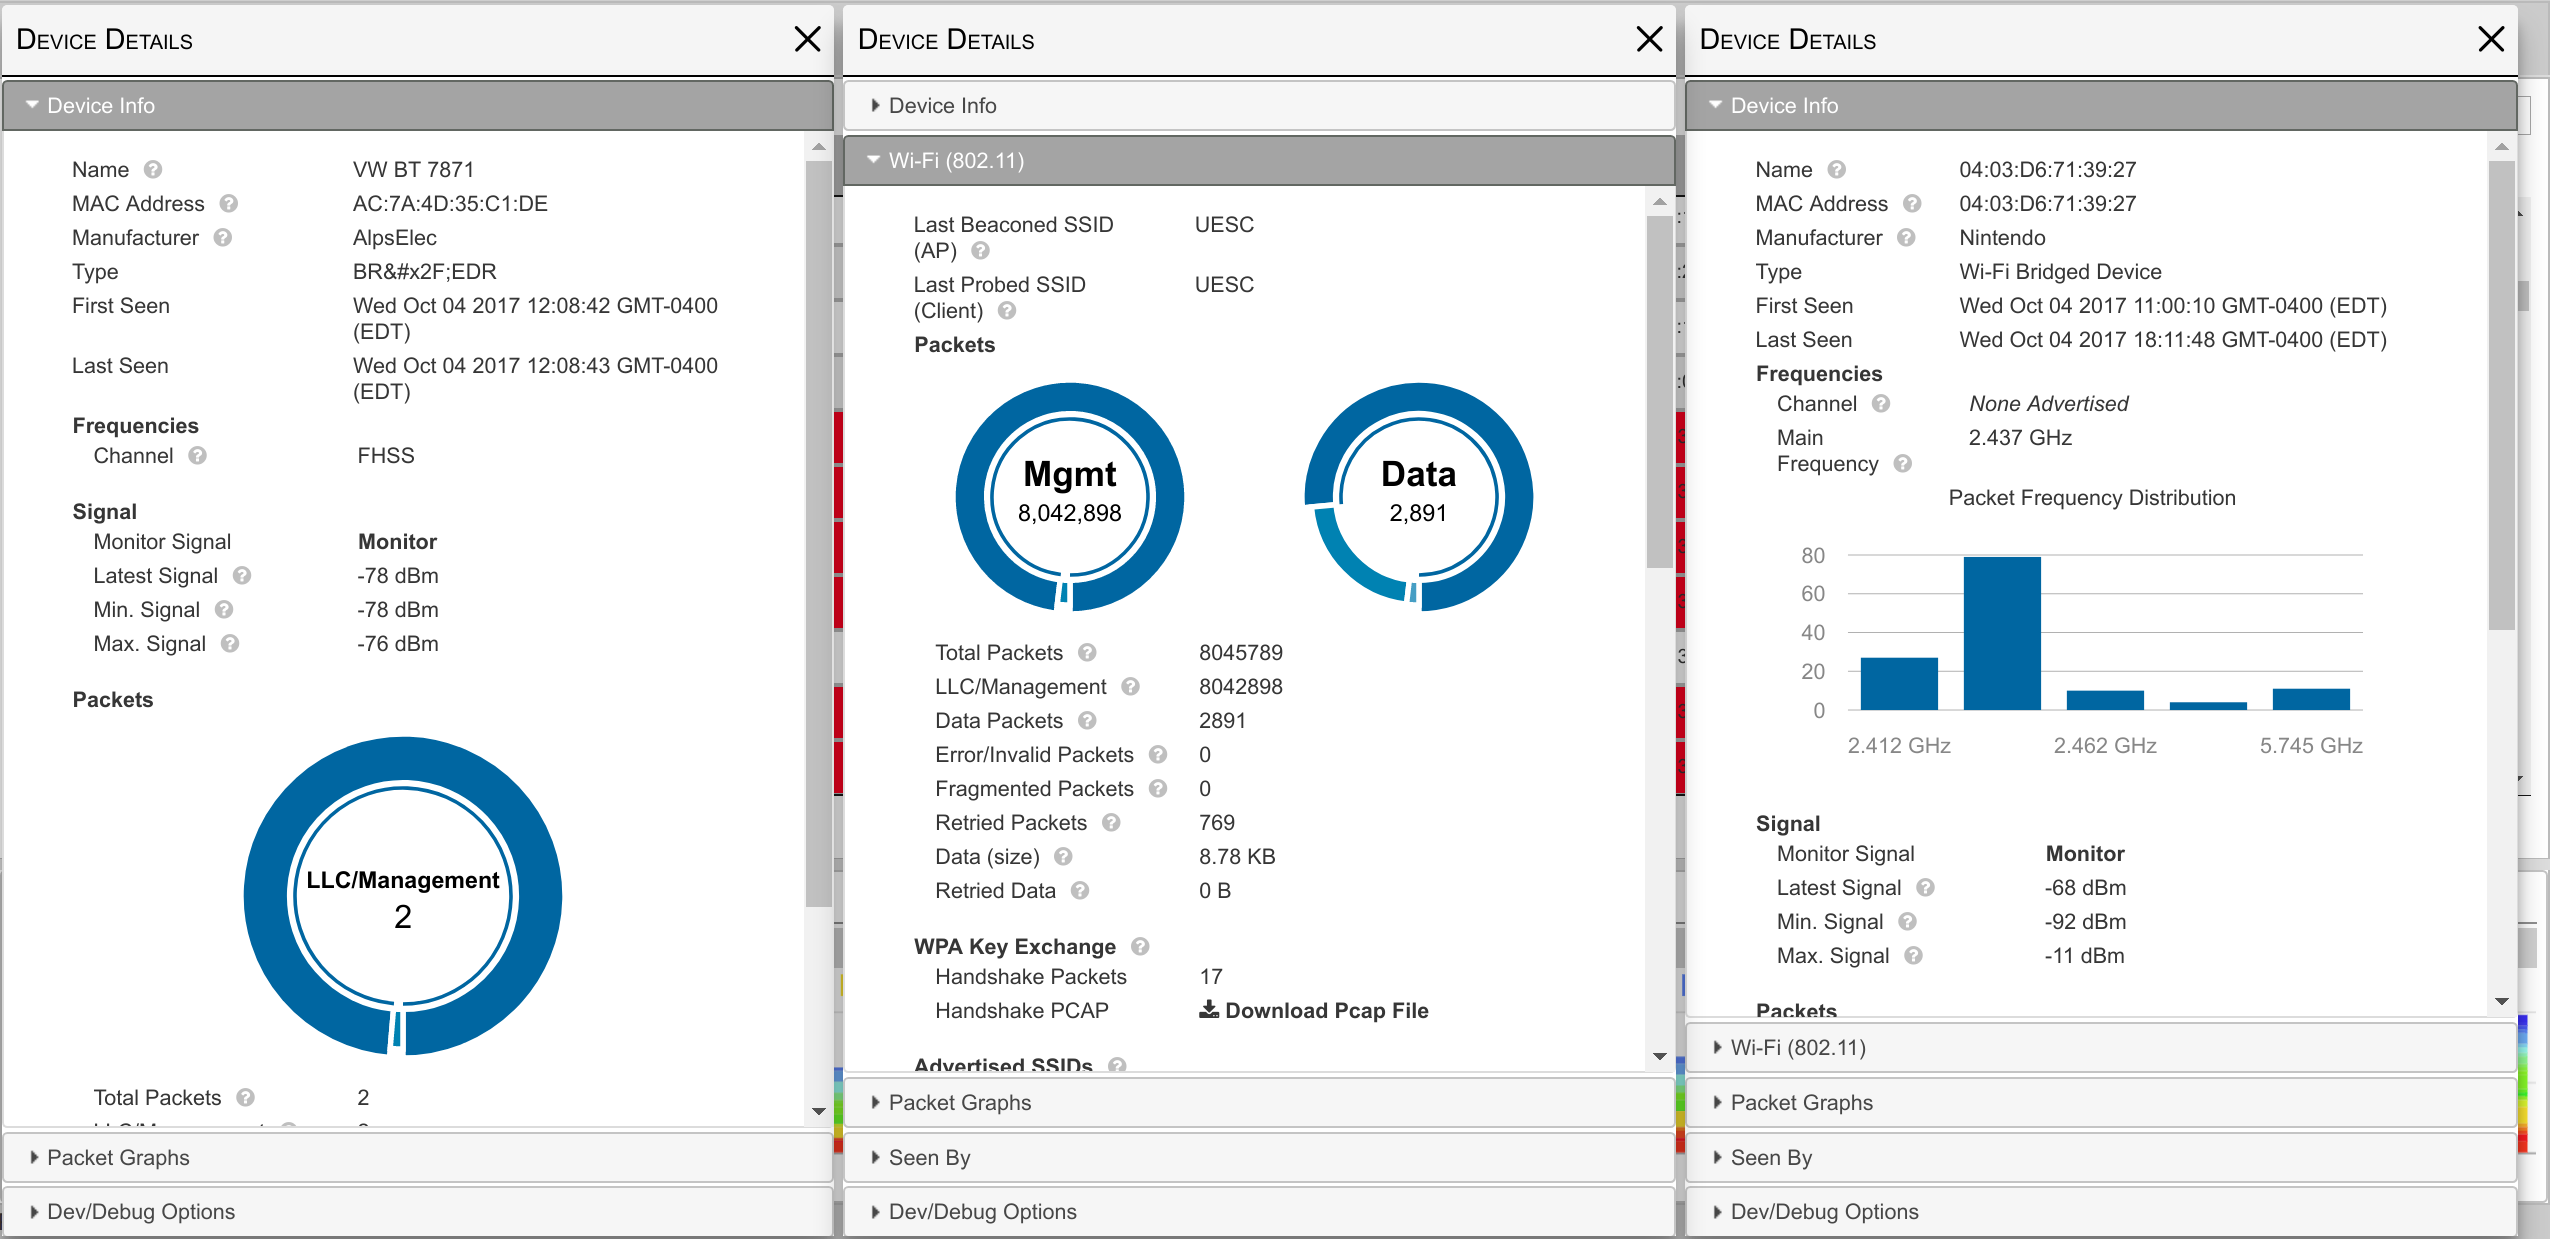The height and width of the screenshot is (1239, 2550).
Task: Click help icon next to Latest Signal -78 dBm
Action: [x=242, y=576]
